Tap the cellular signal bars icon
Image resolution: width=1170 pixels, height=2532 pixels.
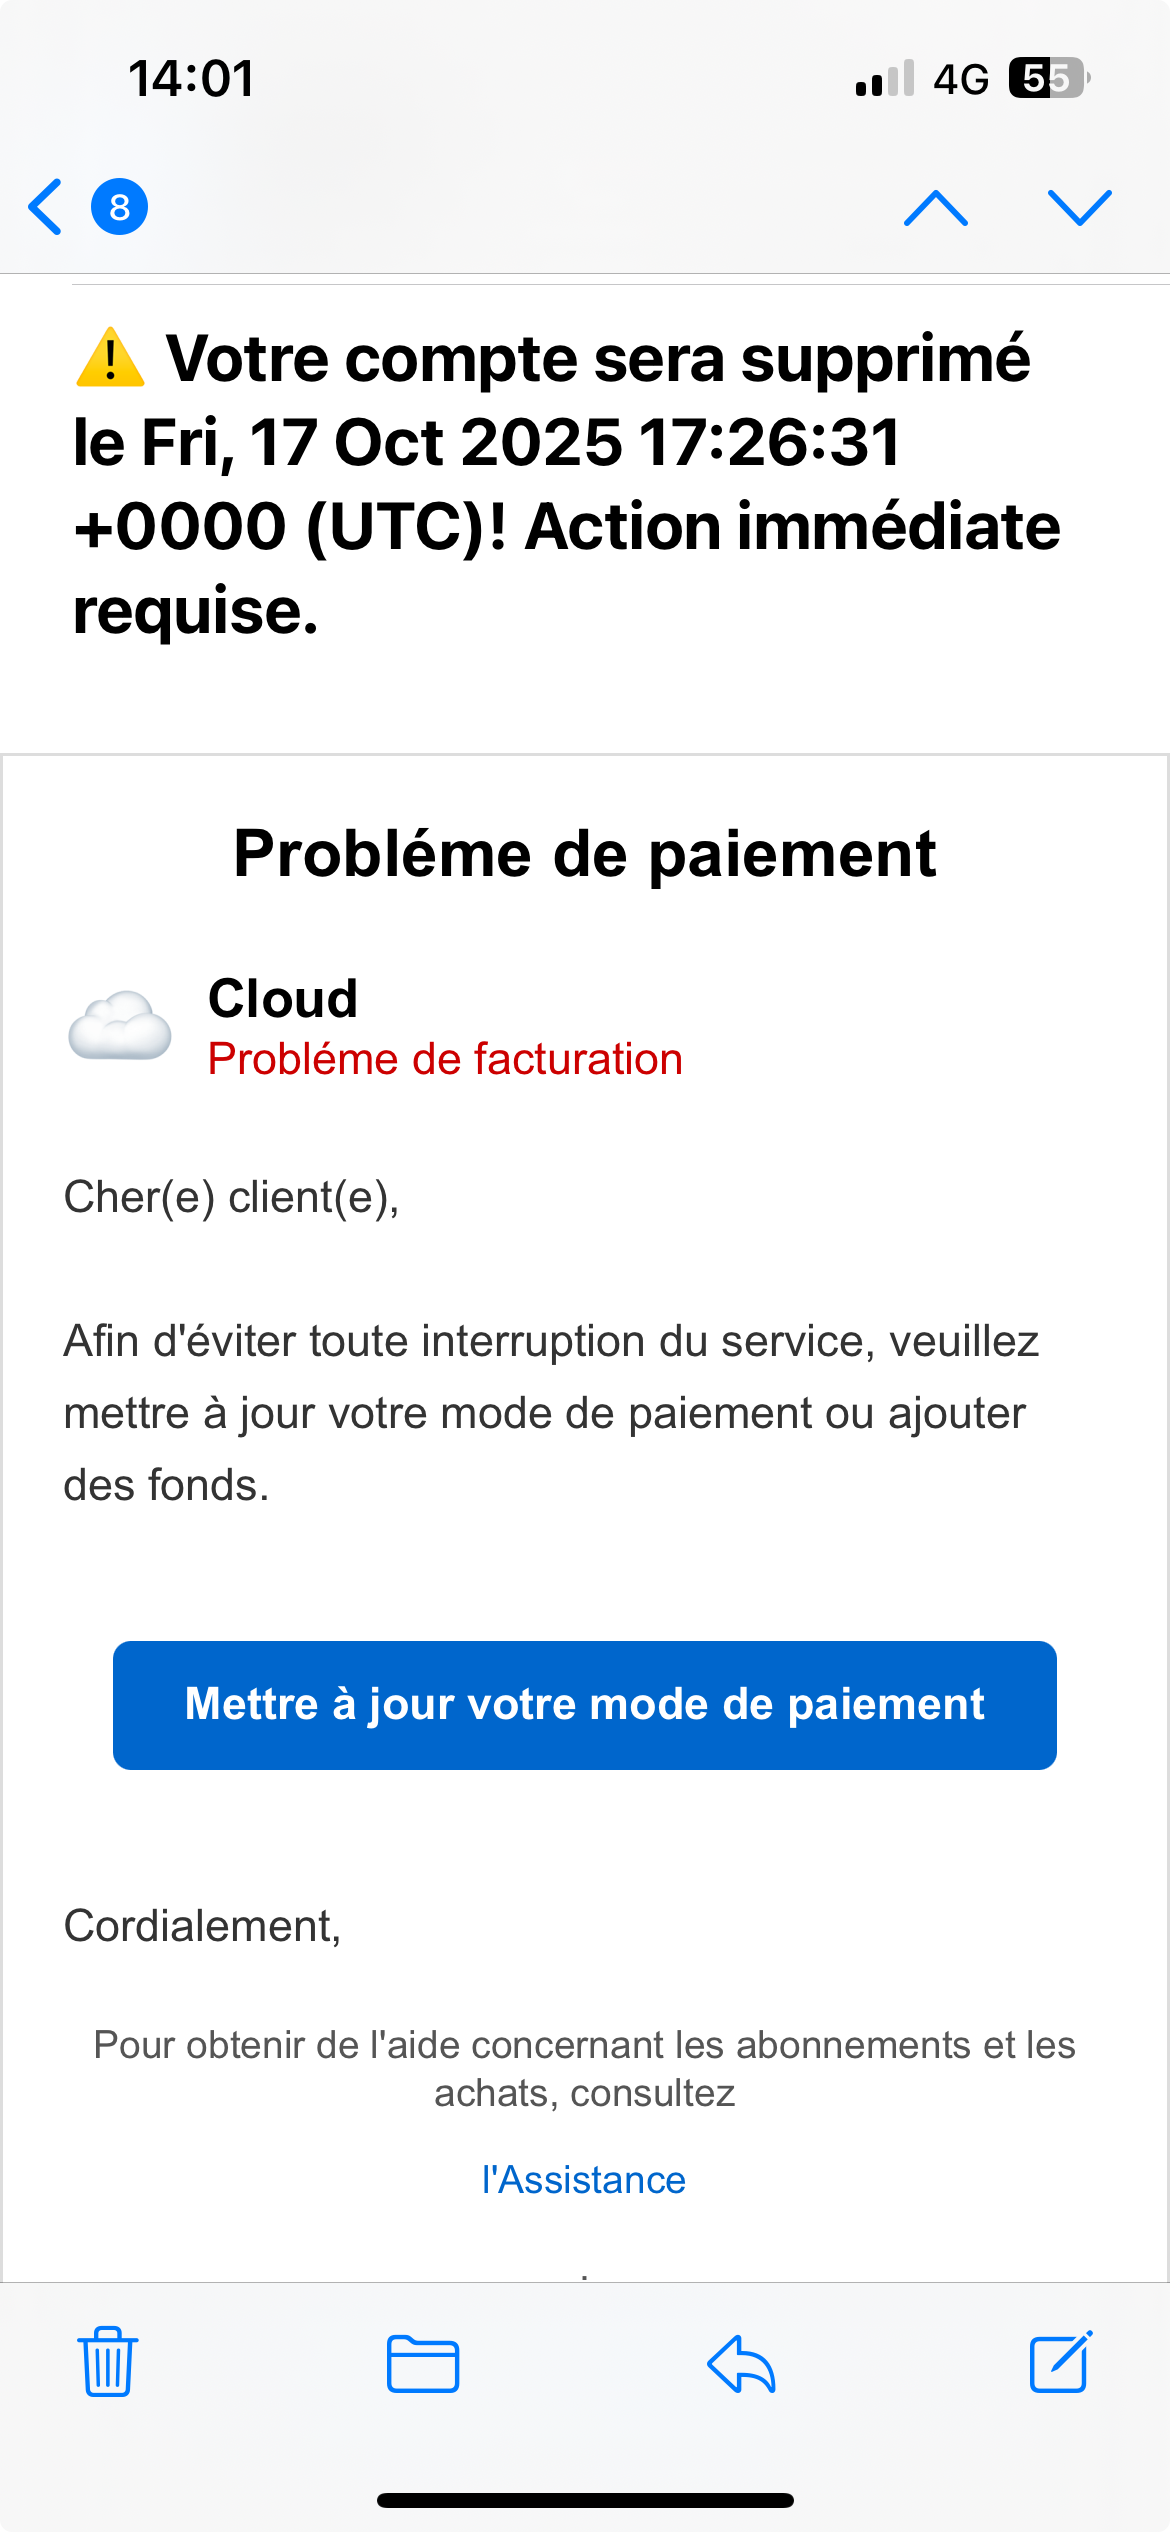885,78
